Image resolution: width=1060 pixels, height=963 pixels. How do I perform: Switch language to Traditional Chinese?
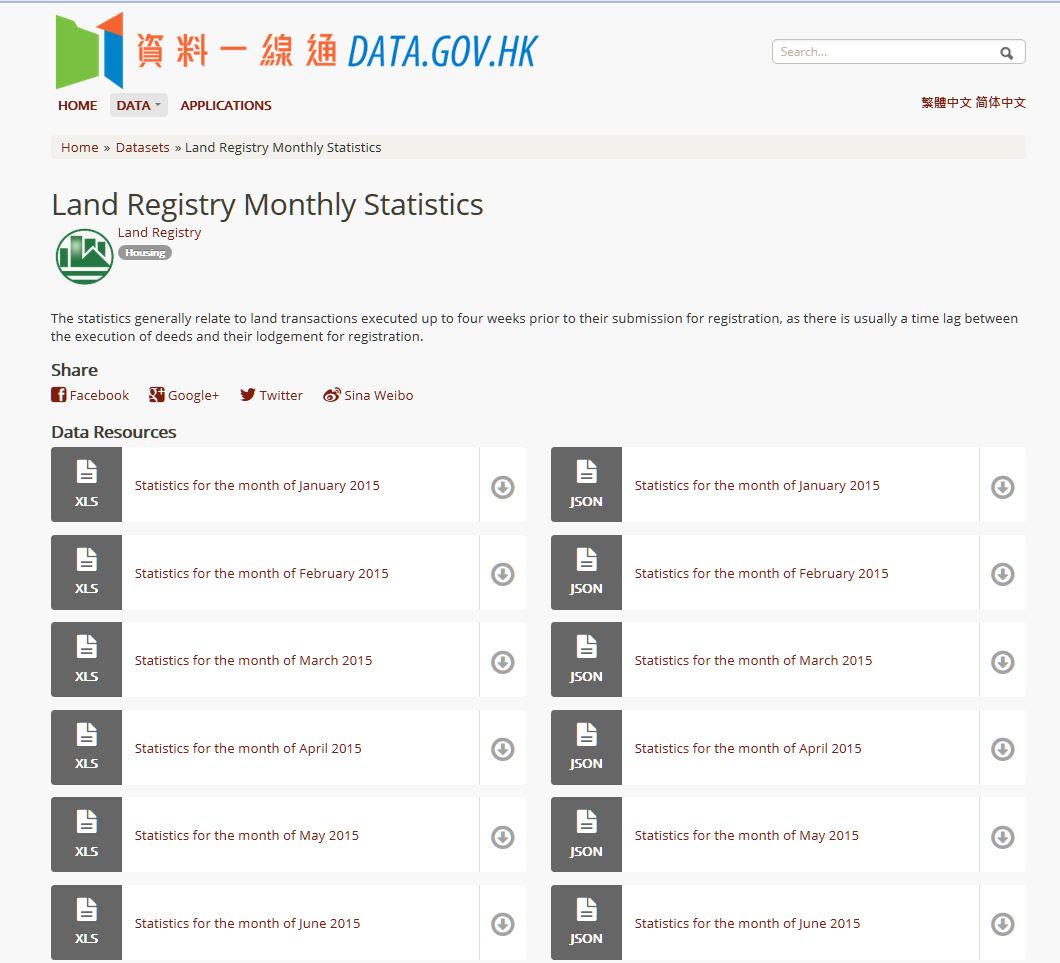[946, 102]
